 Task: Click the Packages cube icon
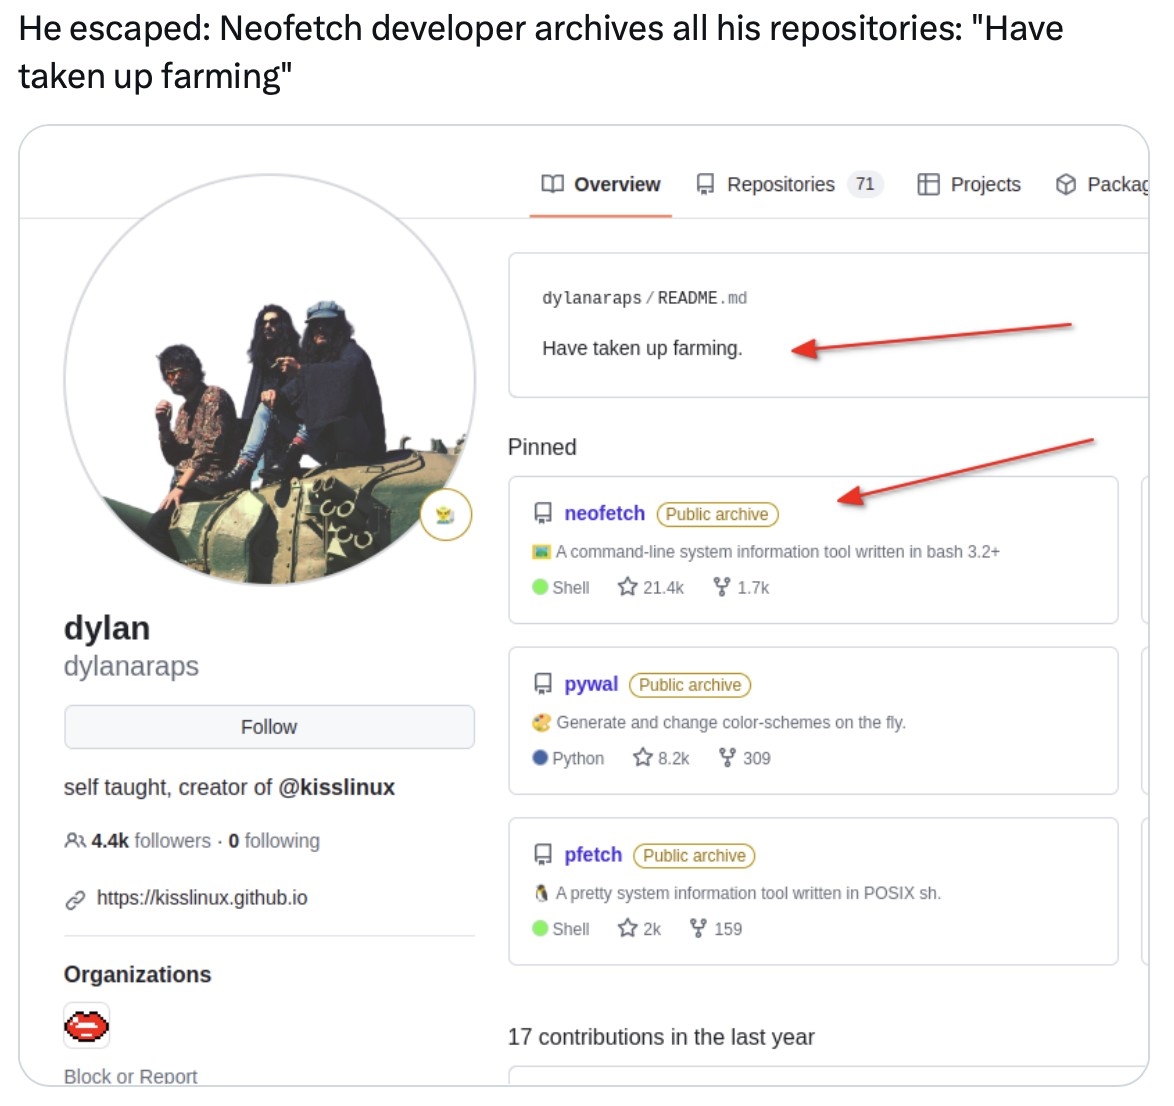(1066, 184)
